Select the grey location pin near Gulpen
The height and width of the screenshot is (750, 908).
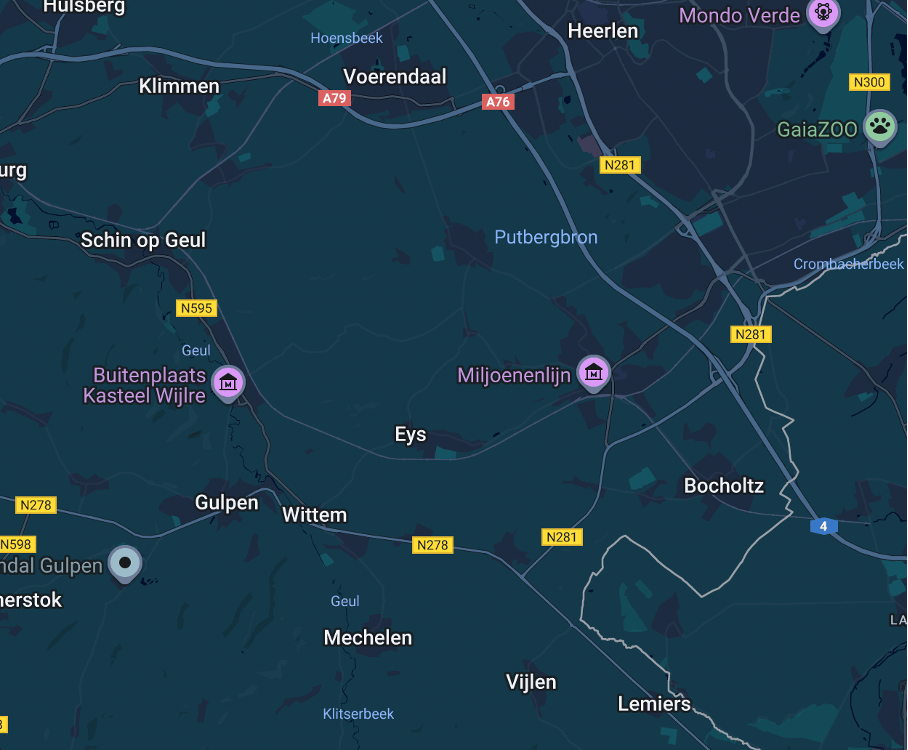(x=125, y=563)
